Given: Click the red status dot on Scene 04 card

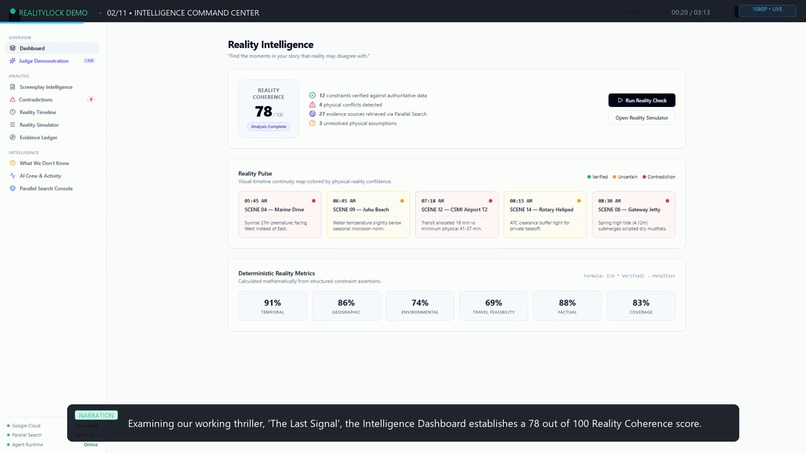Looking at the screenshot, I should click(x=314, y=201).
